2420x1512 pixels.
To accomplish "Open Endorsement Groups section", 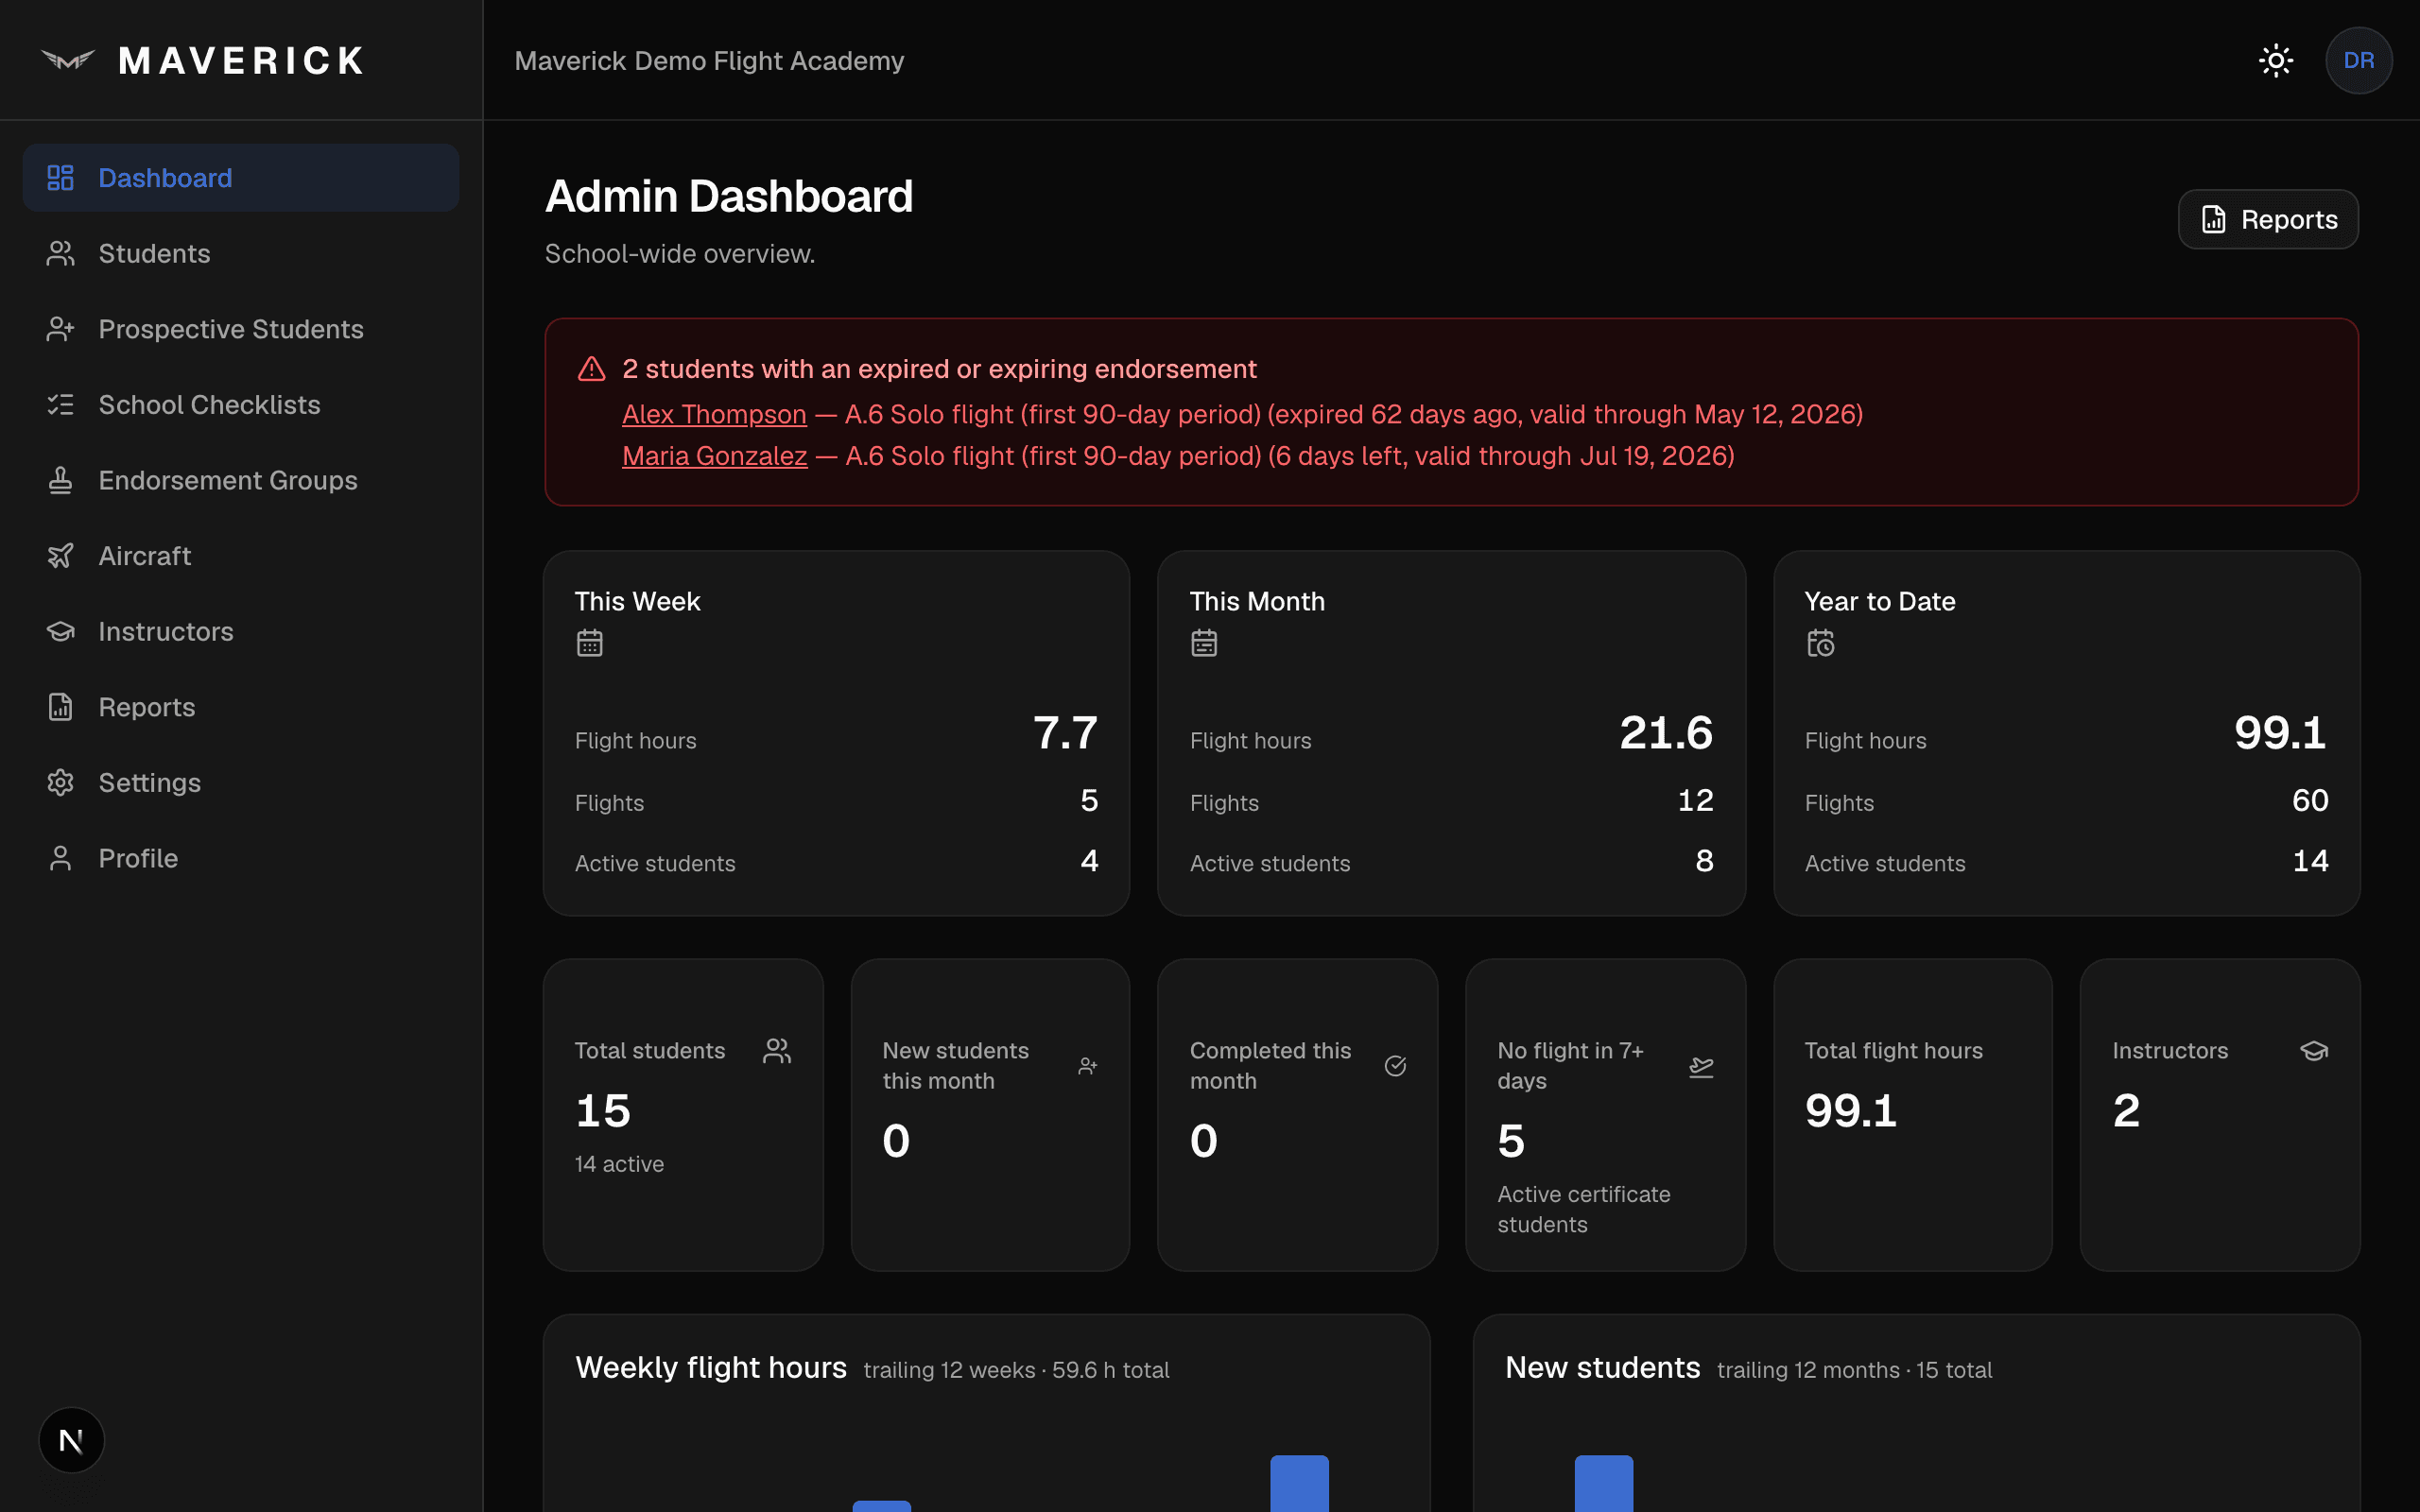I will click(241, 481).
